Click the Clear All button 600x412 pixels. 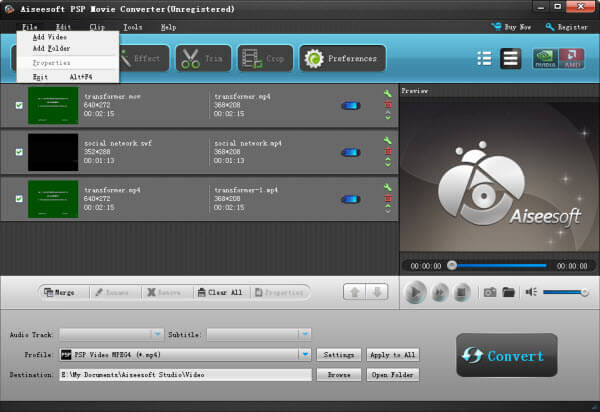tap(220, 292)
